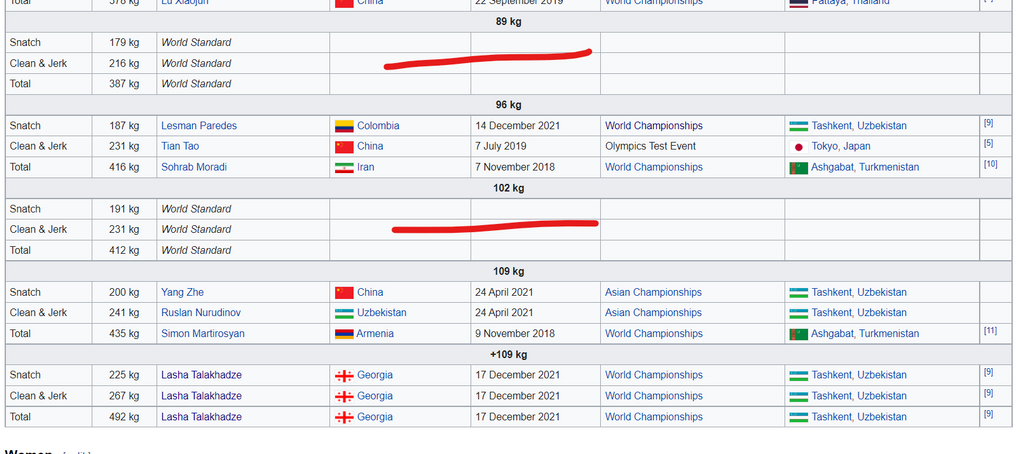Open the Tian Tao link
Screen dimensions: 1024x454
pyautogui.click(x=180, y=147)
